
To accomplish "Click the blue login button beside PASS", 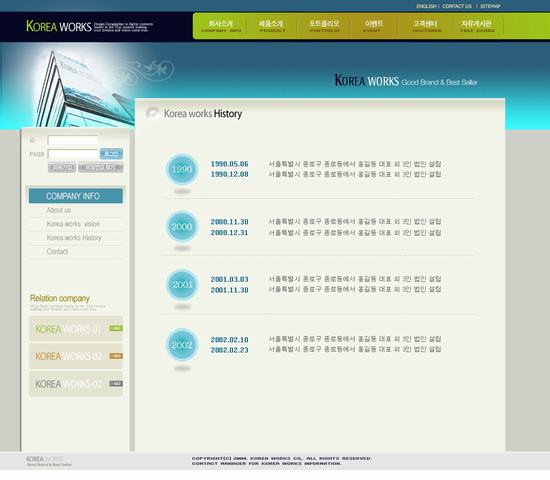I will point(111,154).
